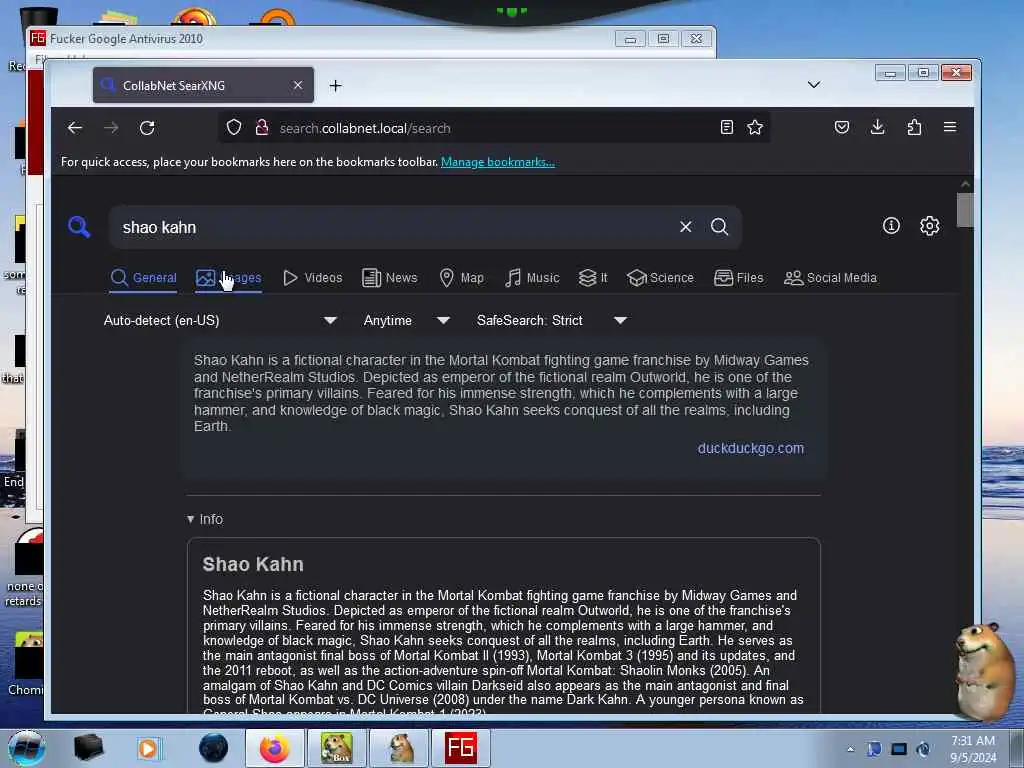Open the Pocket save icon
The image size is (1024, 768).
[842, 127]
